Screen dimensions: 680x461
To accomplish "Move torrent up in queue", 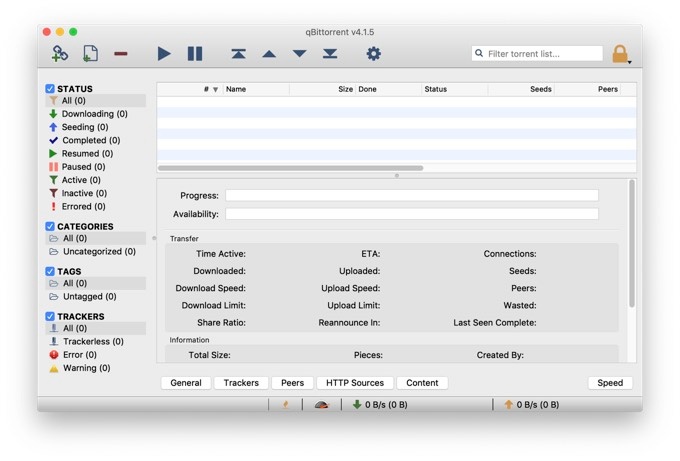I will (x=269, y=54).
